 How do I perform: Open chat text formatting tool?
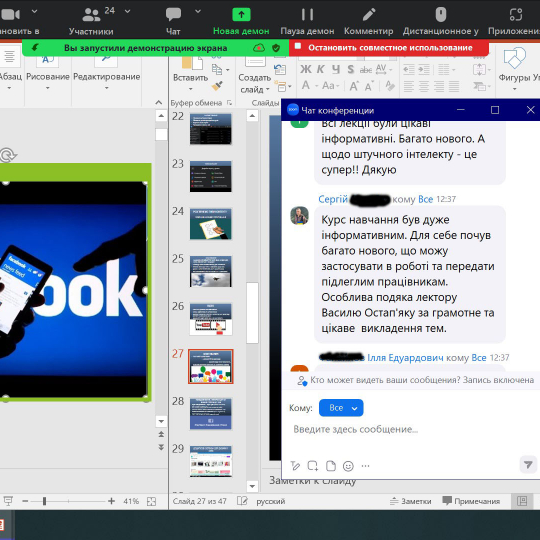tap(295, 466)
